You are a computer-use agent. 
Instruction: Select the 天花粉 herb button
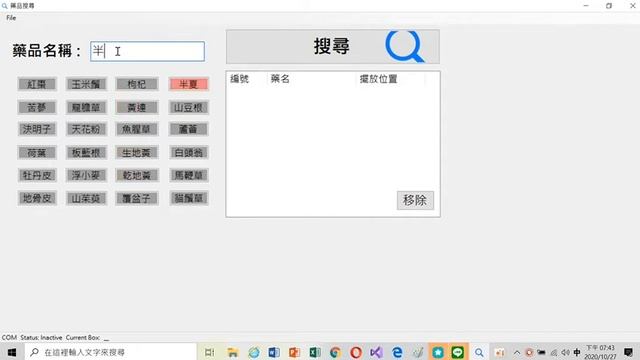point(86,129)
